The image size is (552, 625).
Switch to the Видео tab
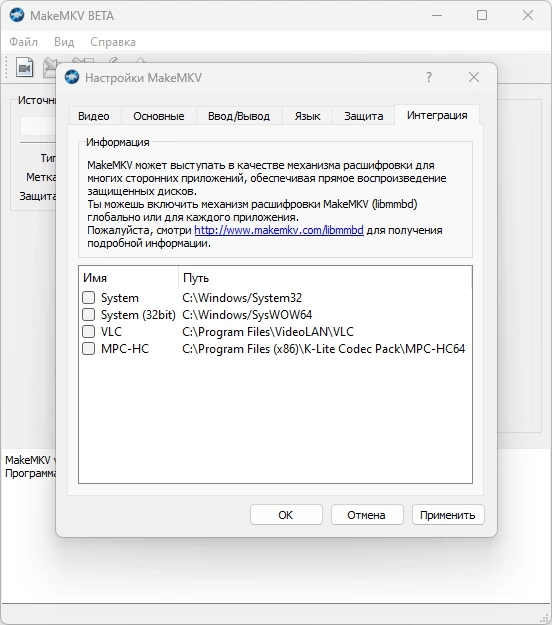coord(94,116)
